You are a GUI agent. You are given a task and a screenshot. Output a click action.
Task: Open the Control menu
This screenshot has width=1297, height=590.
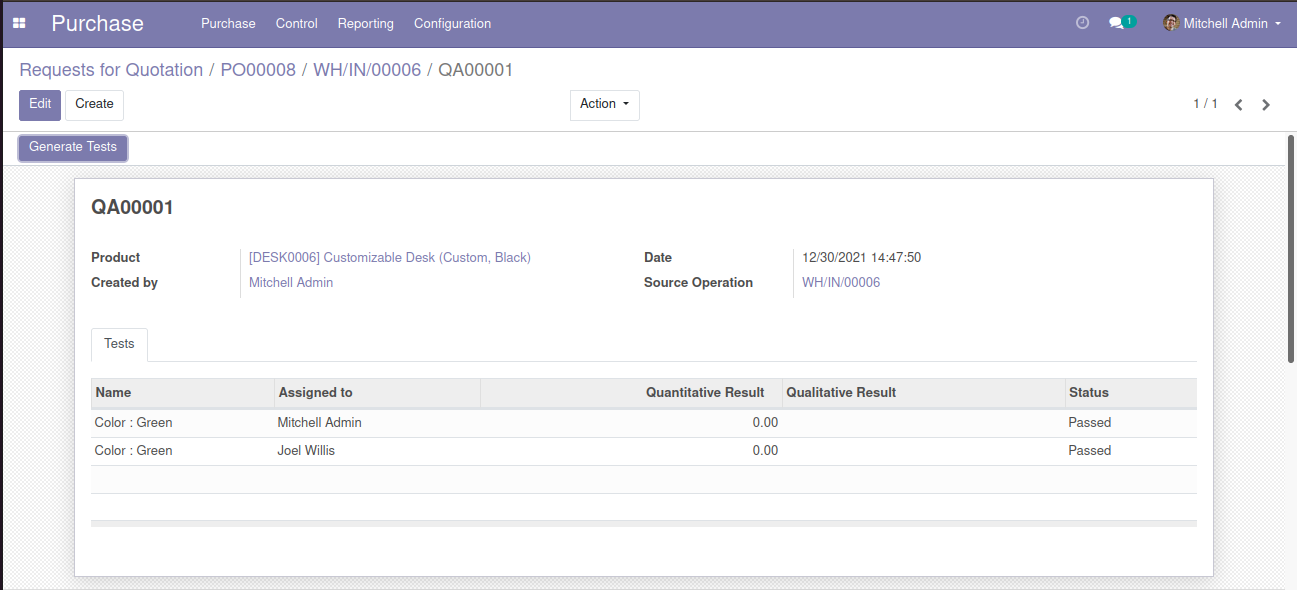pos(297,23)
